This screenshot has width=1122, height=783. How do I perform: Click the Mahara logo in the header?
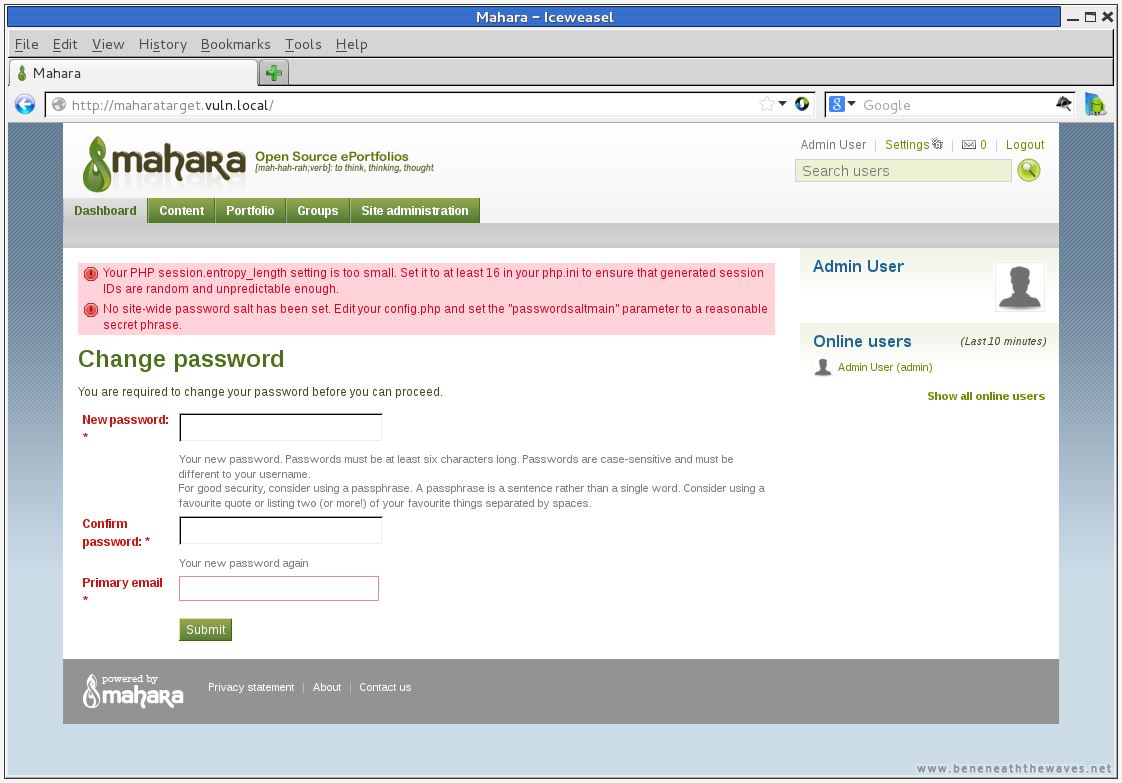[x=165, y=163]
